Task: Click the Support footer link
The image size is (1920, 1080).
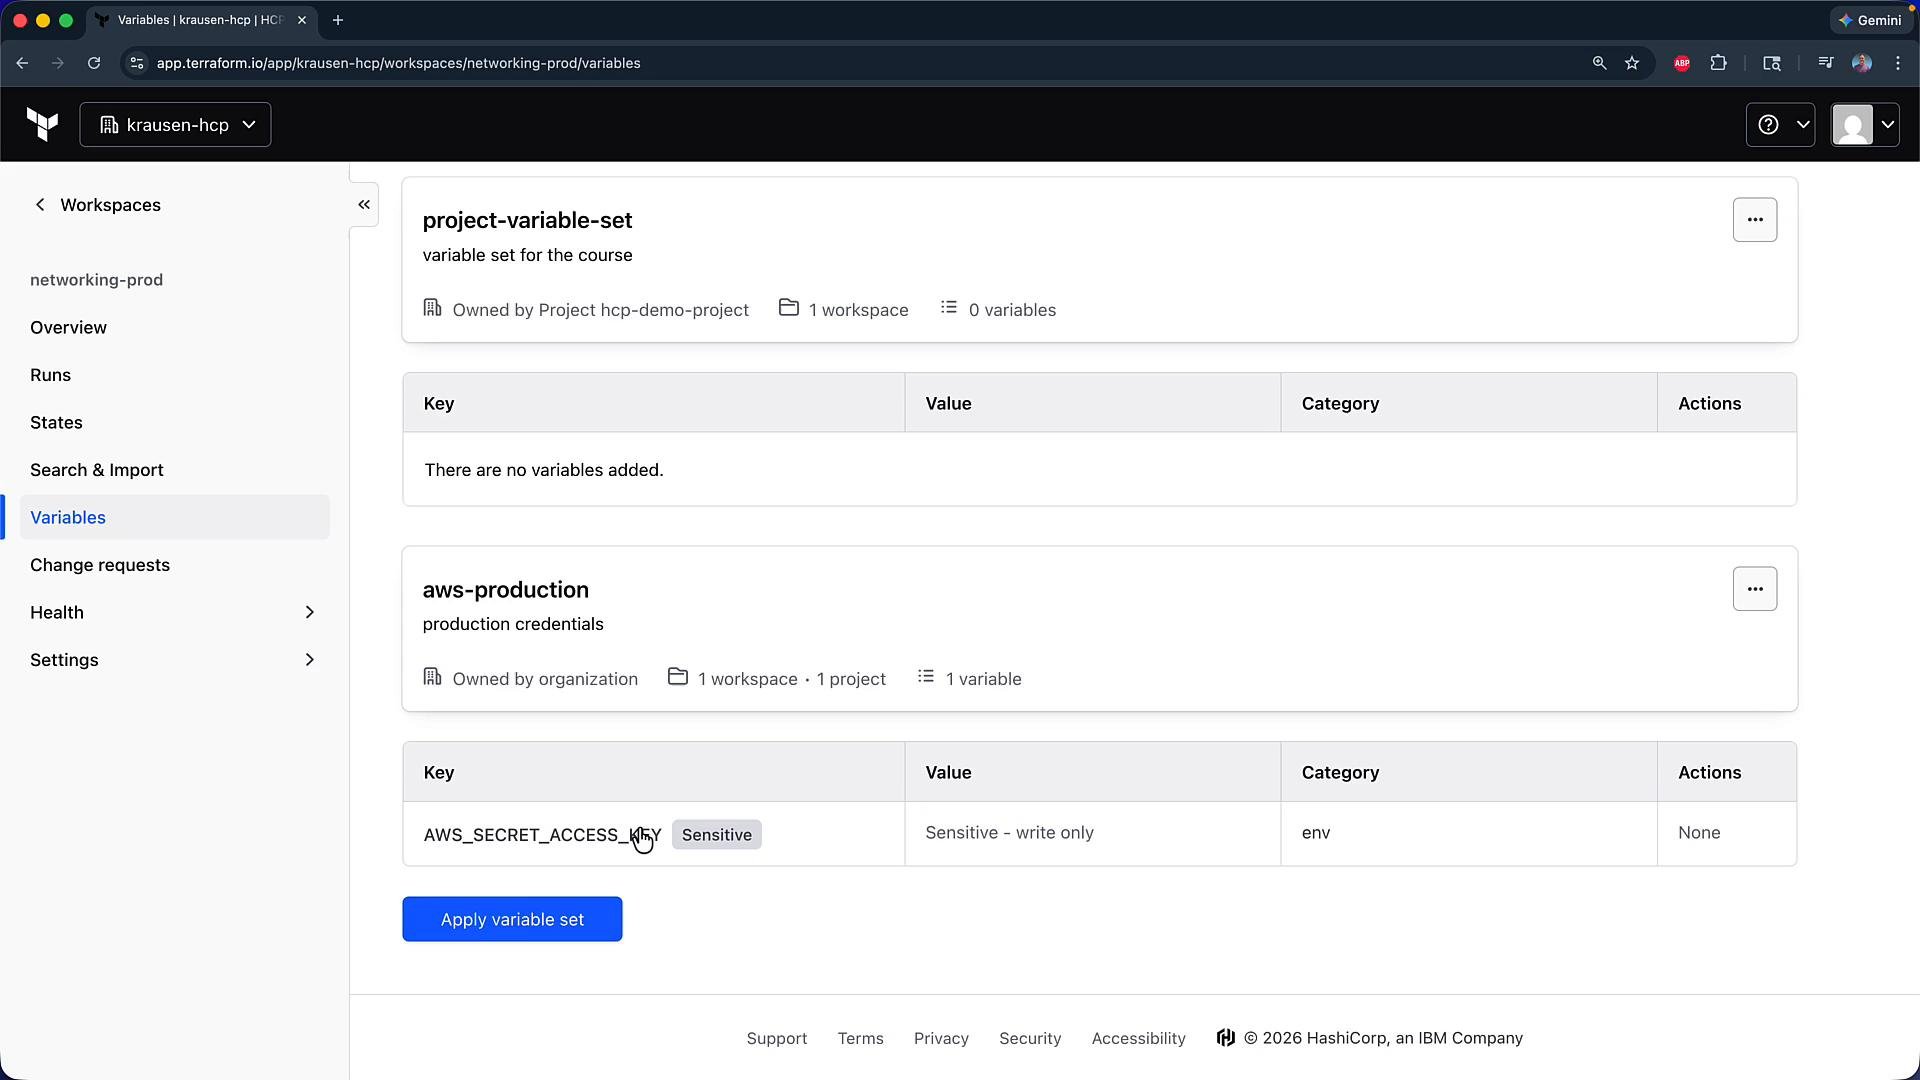Action: pyautogui.click(x=777, y=1038)
